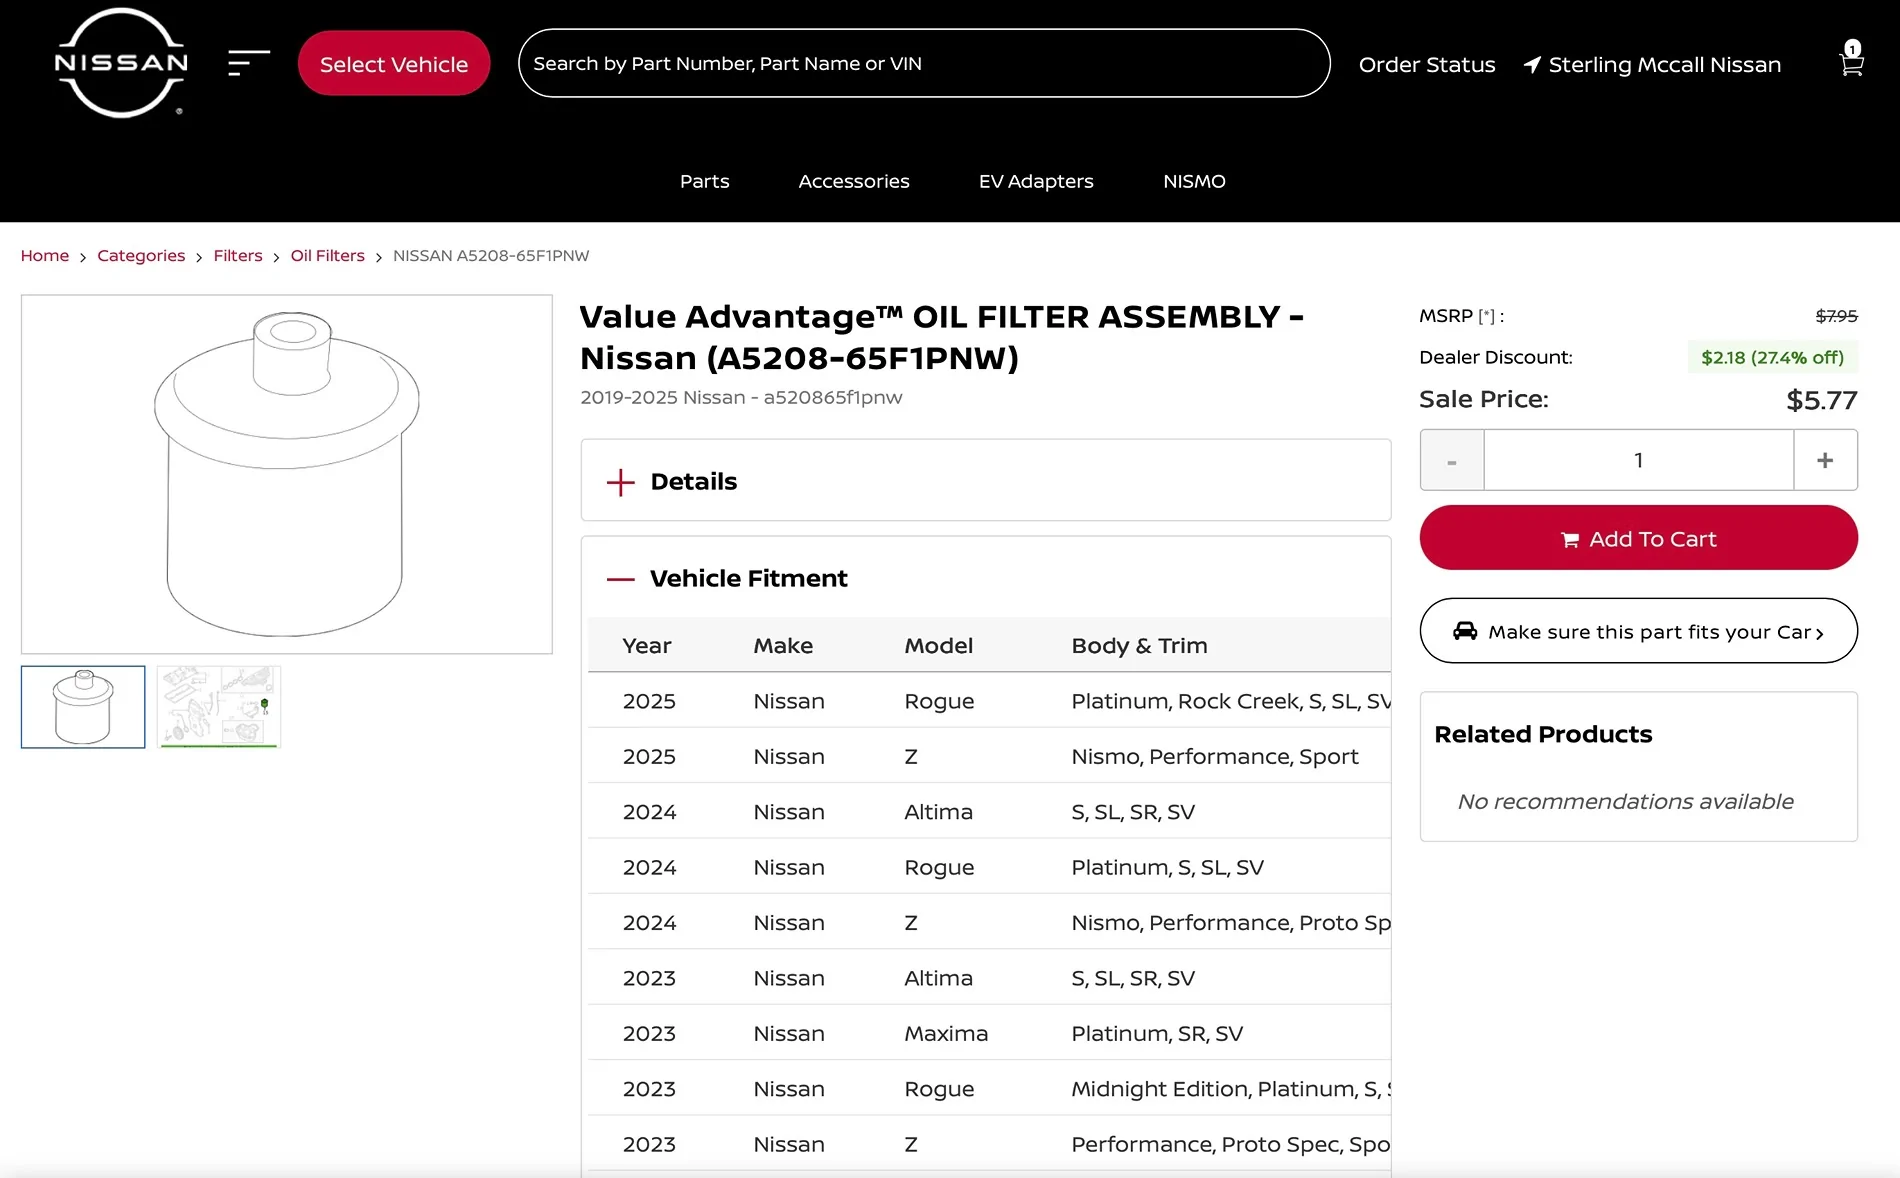Click the Body & Trim column header
This screenshot has height=1178, width=1900.
pos(1139,646)
